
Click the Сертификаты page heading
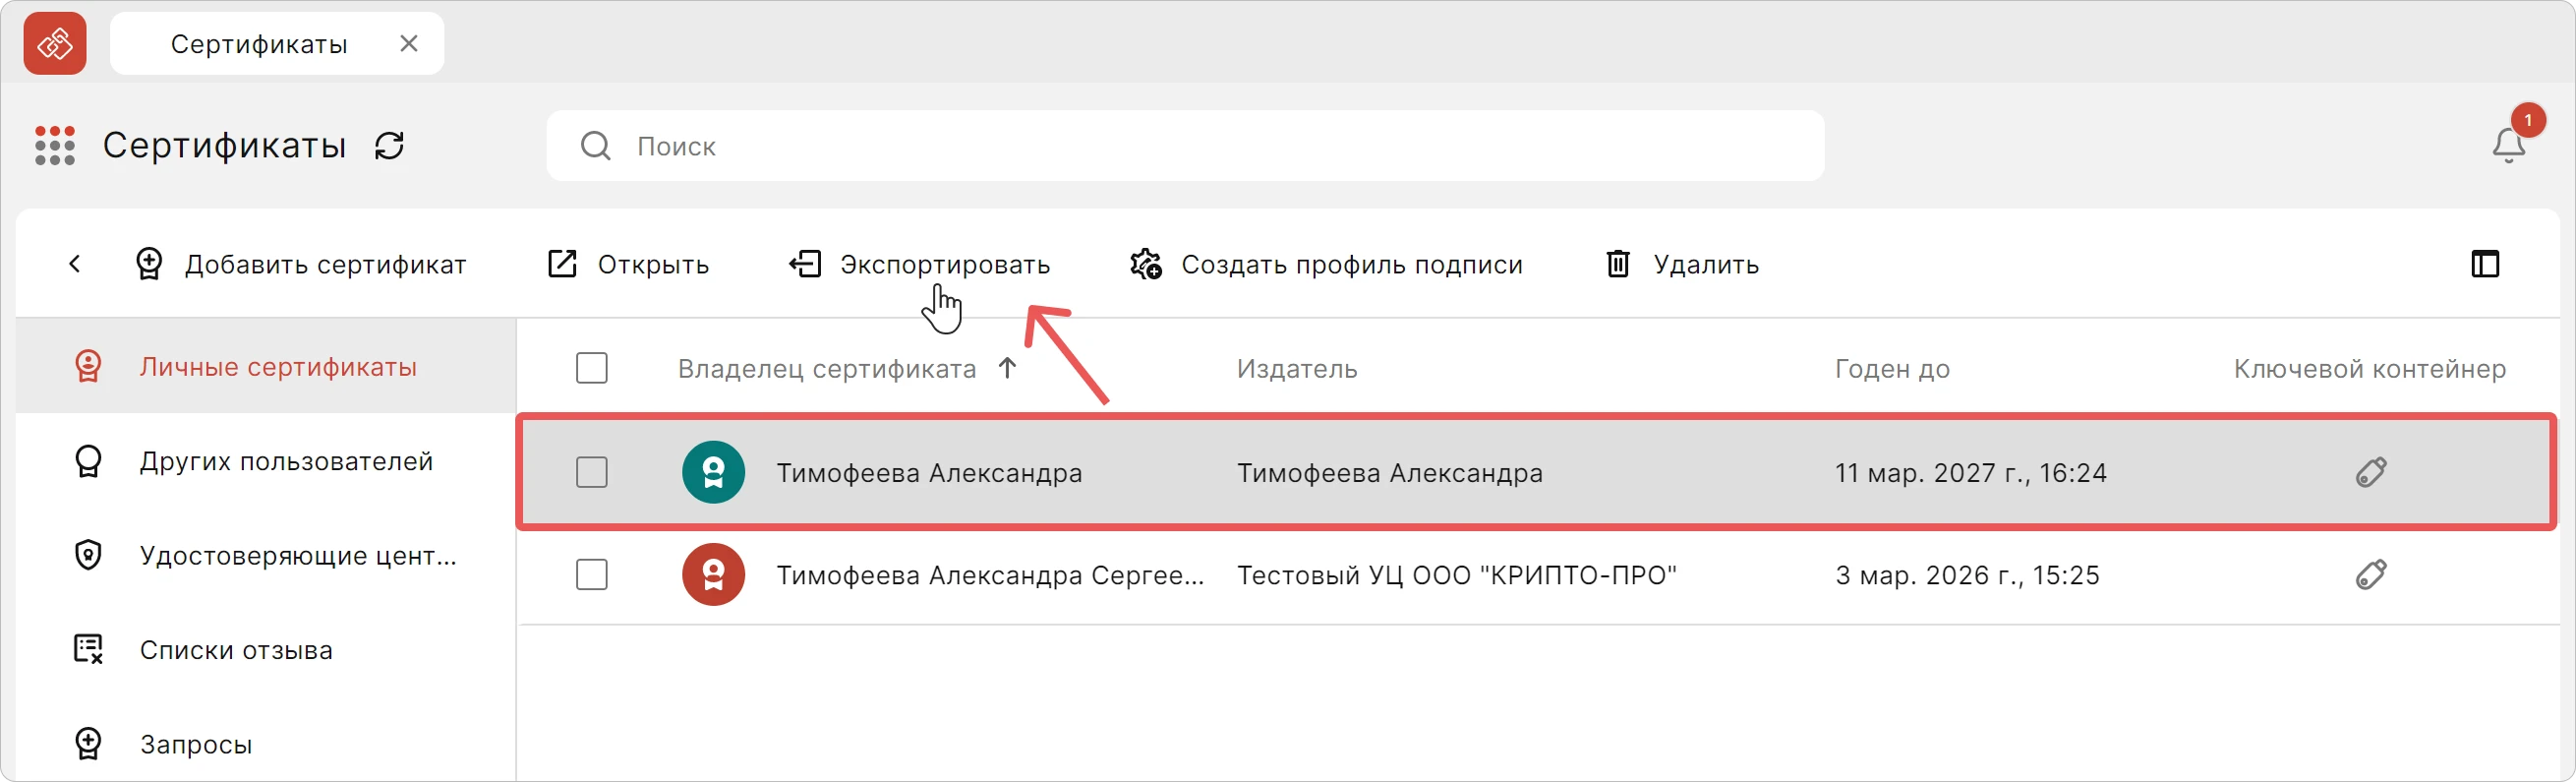[x=224, y=146]
